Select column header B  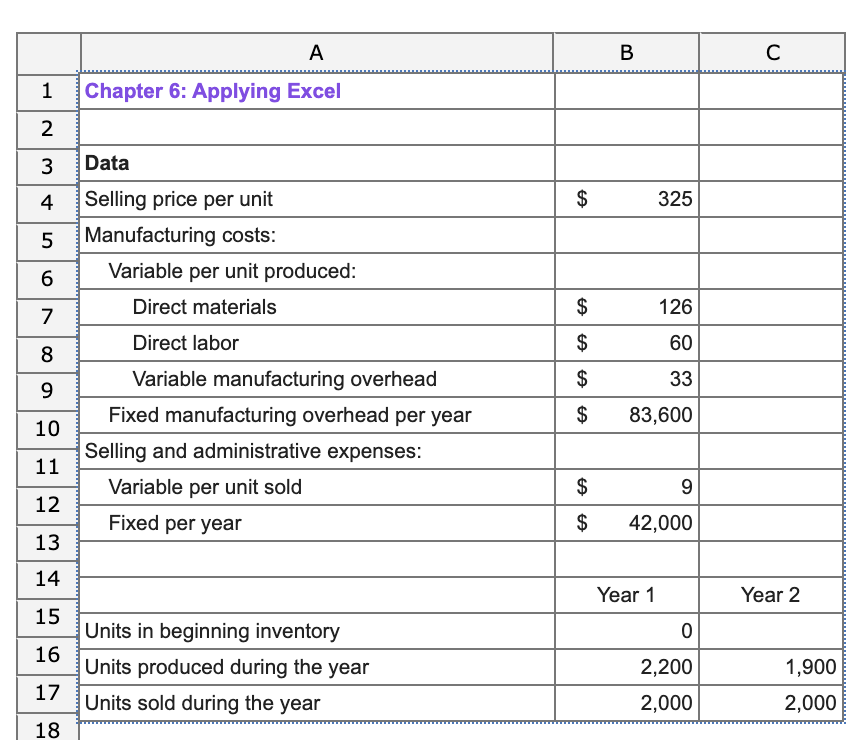pyautogui.click(x=625, y=52)
